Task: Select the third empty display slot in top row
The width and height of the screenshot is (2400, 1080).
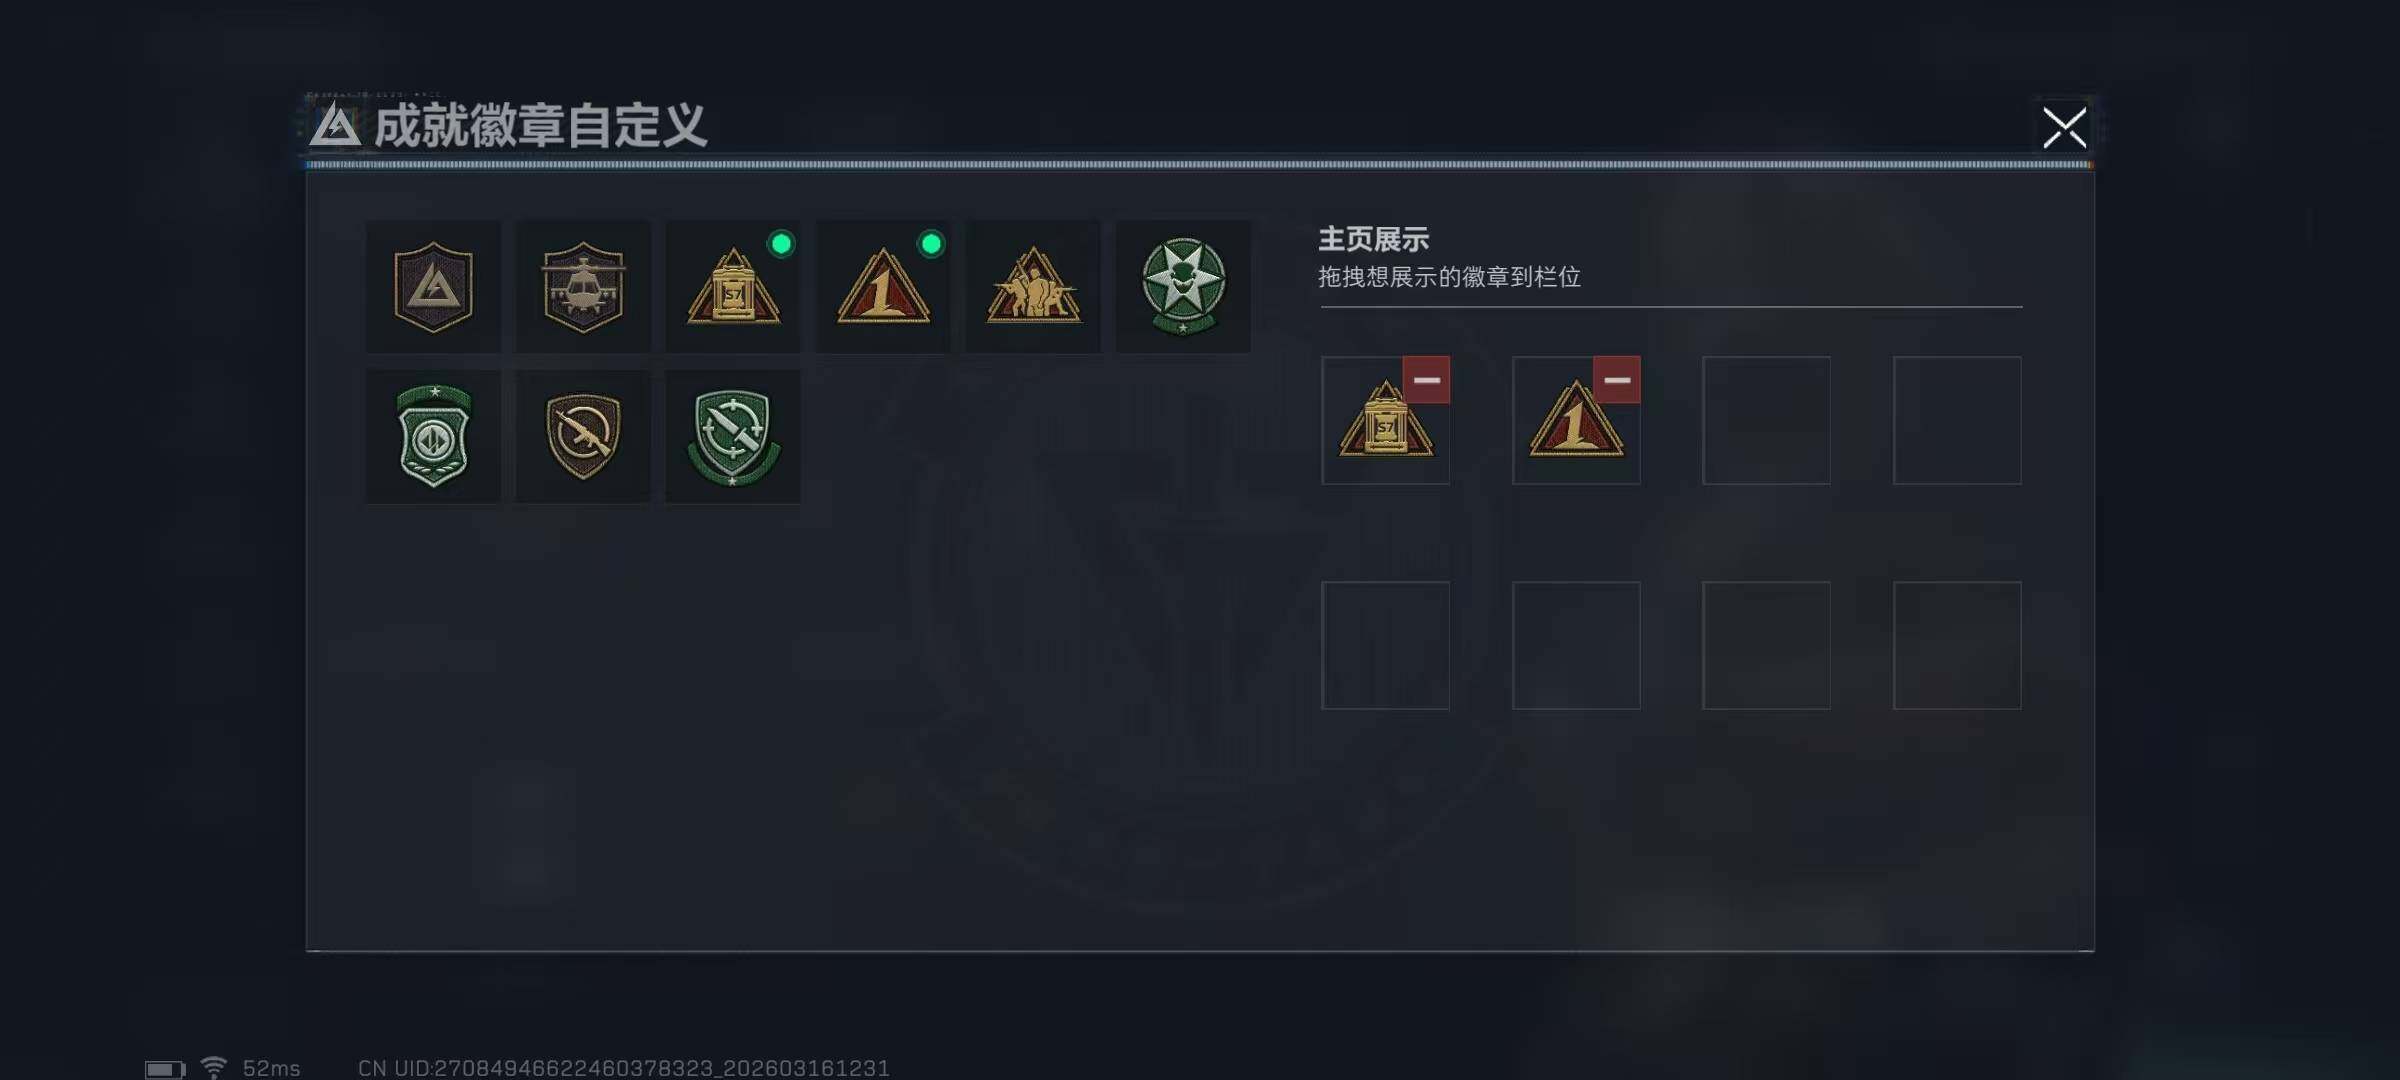Action: tap(1767, 420)
